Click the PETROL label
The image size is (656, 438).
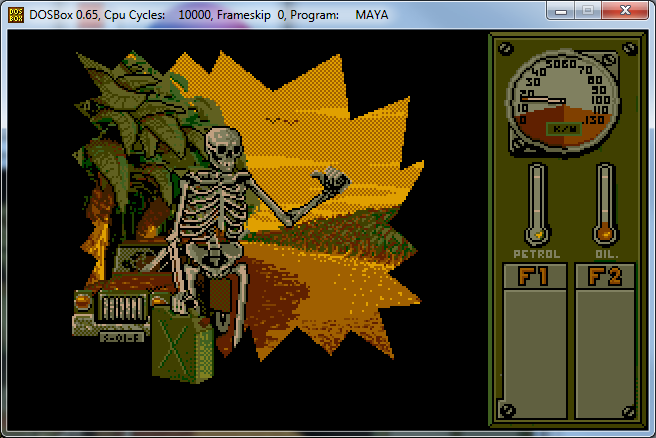click(537, 254)
